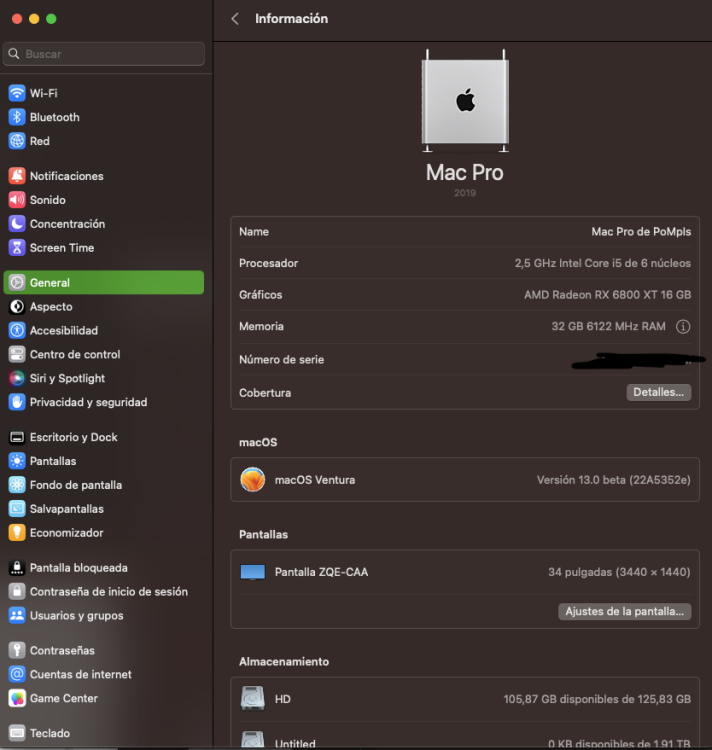Select Fondo de pantalla icon

tap(17, 485)
